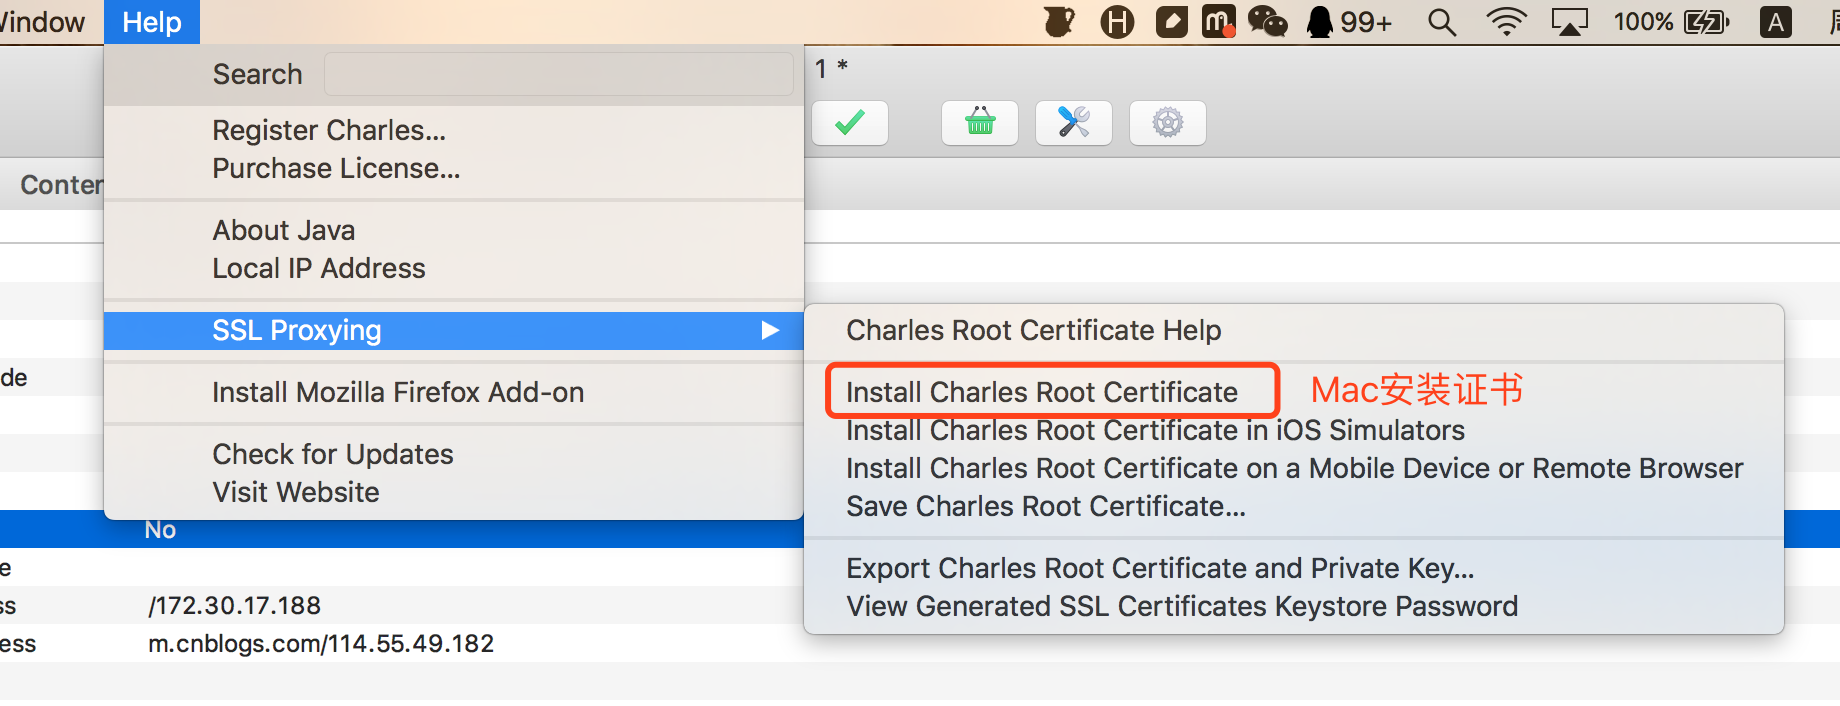Open the Tools wrench and screwdriver icon
The image size is (1840, 706).
pos(1074,123)
